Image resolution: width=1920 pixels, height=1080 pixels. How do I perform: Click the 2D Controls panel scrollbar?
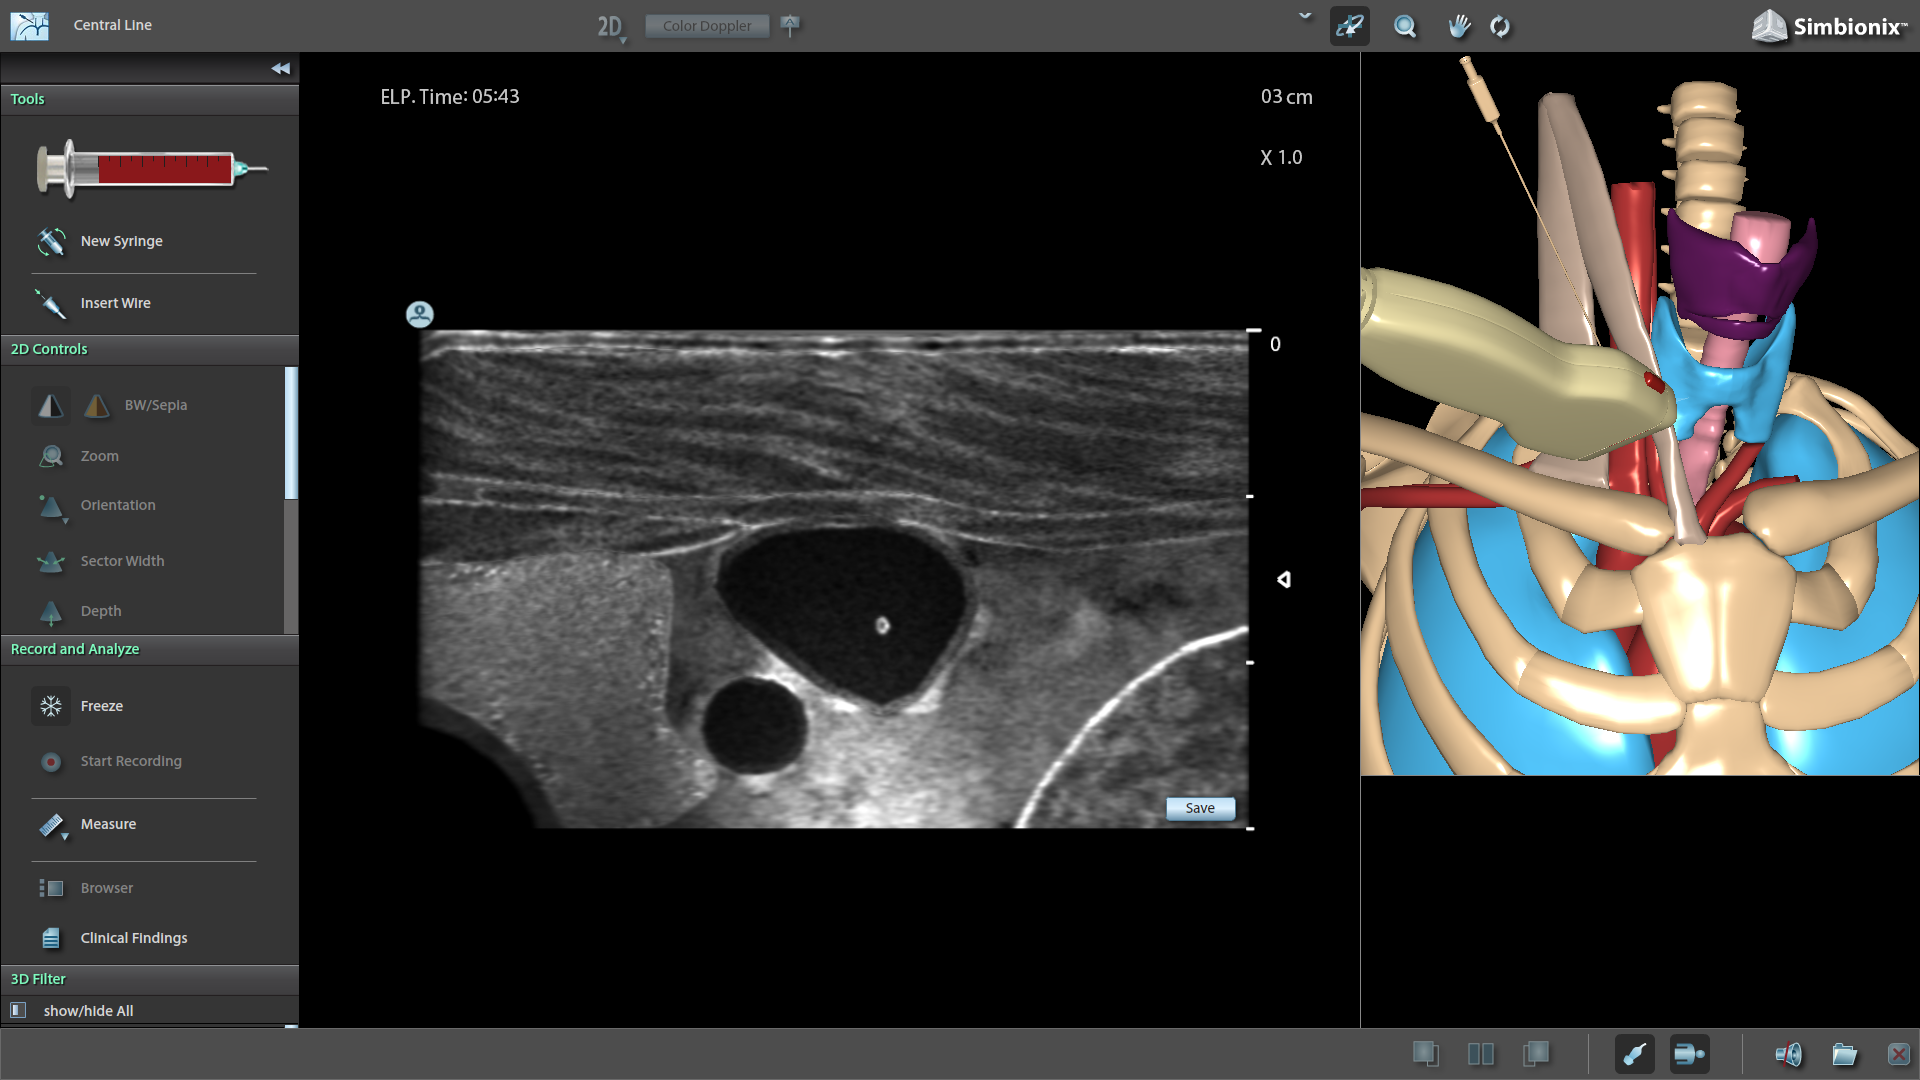click(x=291, y=433)
